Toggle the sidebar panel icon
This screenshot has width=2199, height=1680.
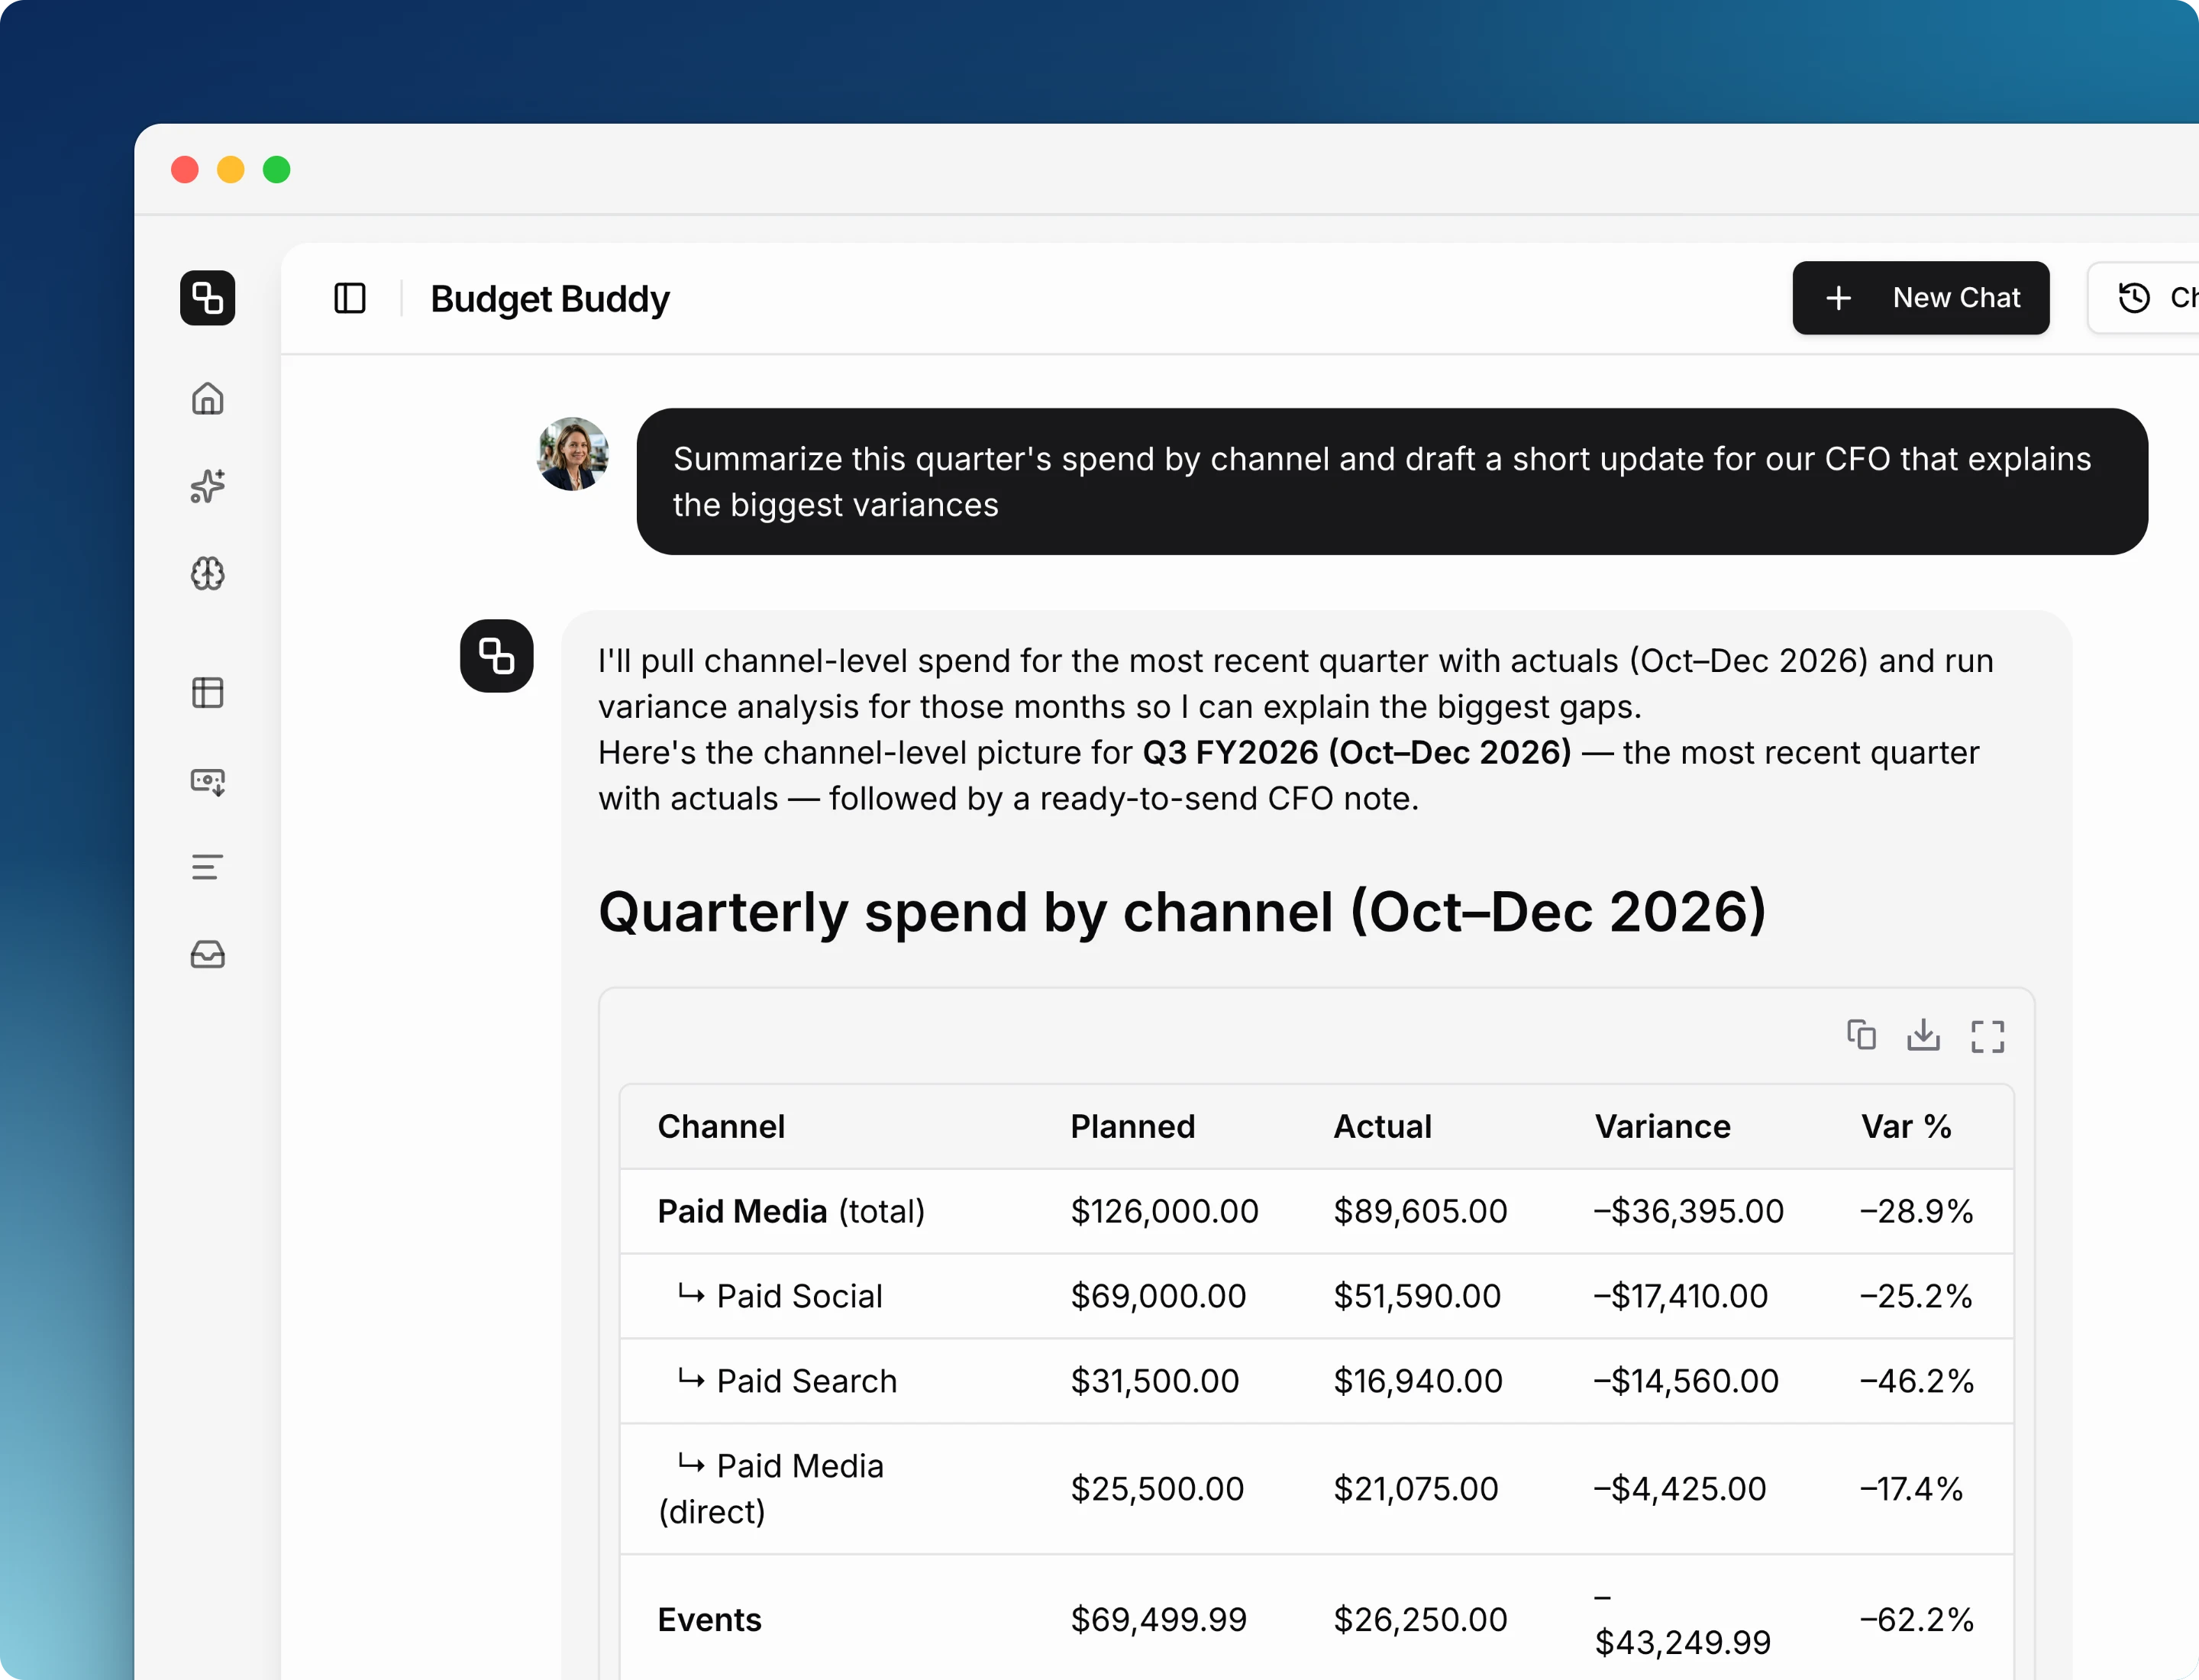pos(350,298)
